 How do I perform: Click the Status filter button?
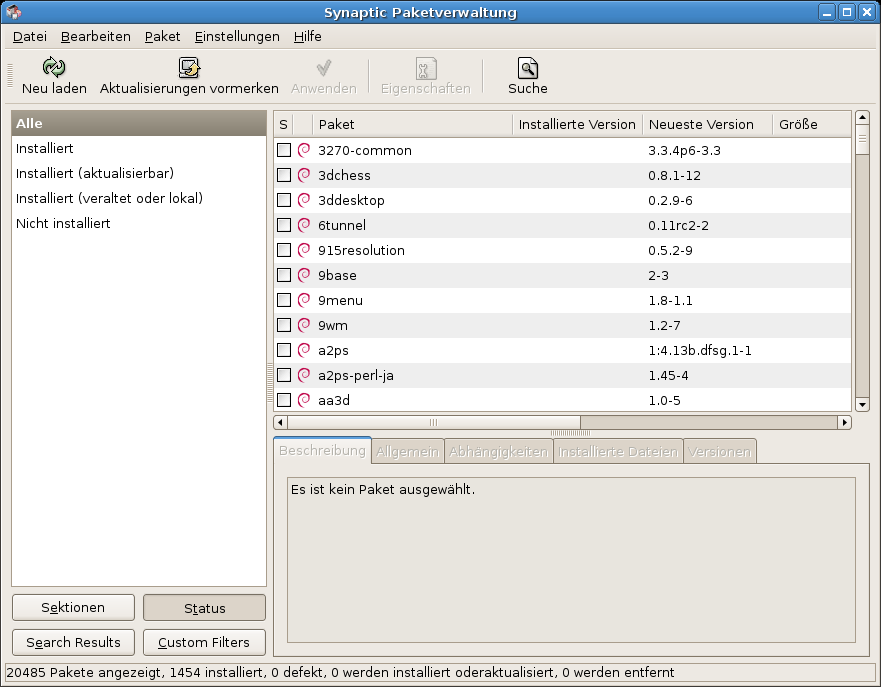(x=205, y=608)
